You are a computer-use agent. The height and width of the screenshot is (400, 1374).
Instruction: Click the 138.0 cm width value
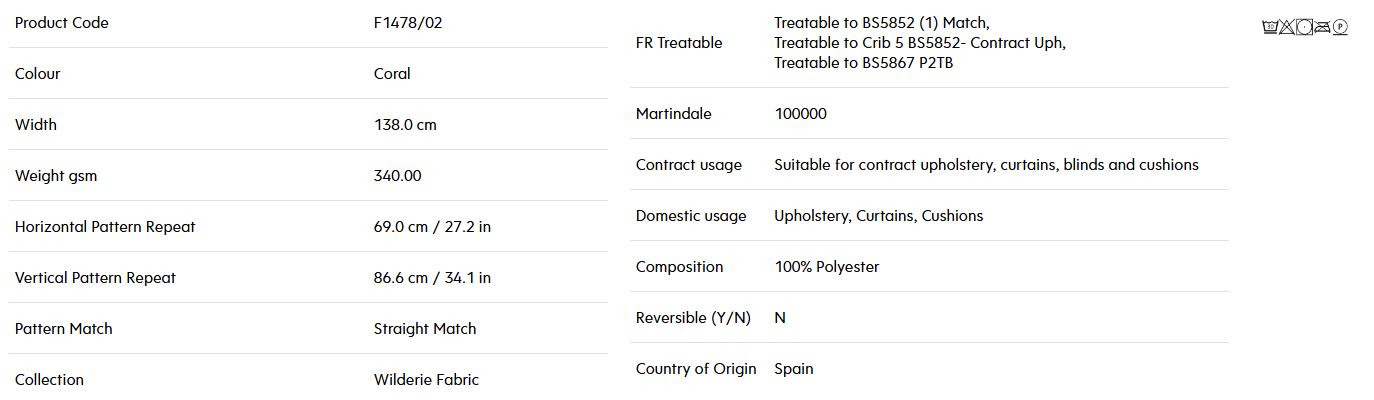(405, 125)
